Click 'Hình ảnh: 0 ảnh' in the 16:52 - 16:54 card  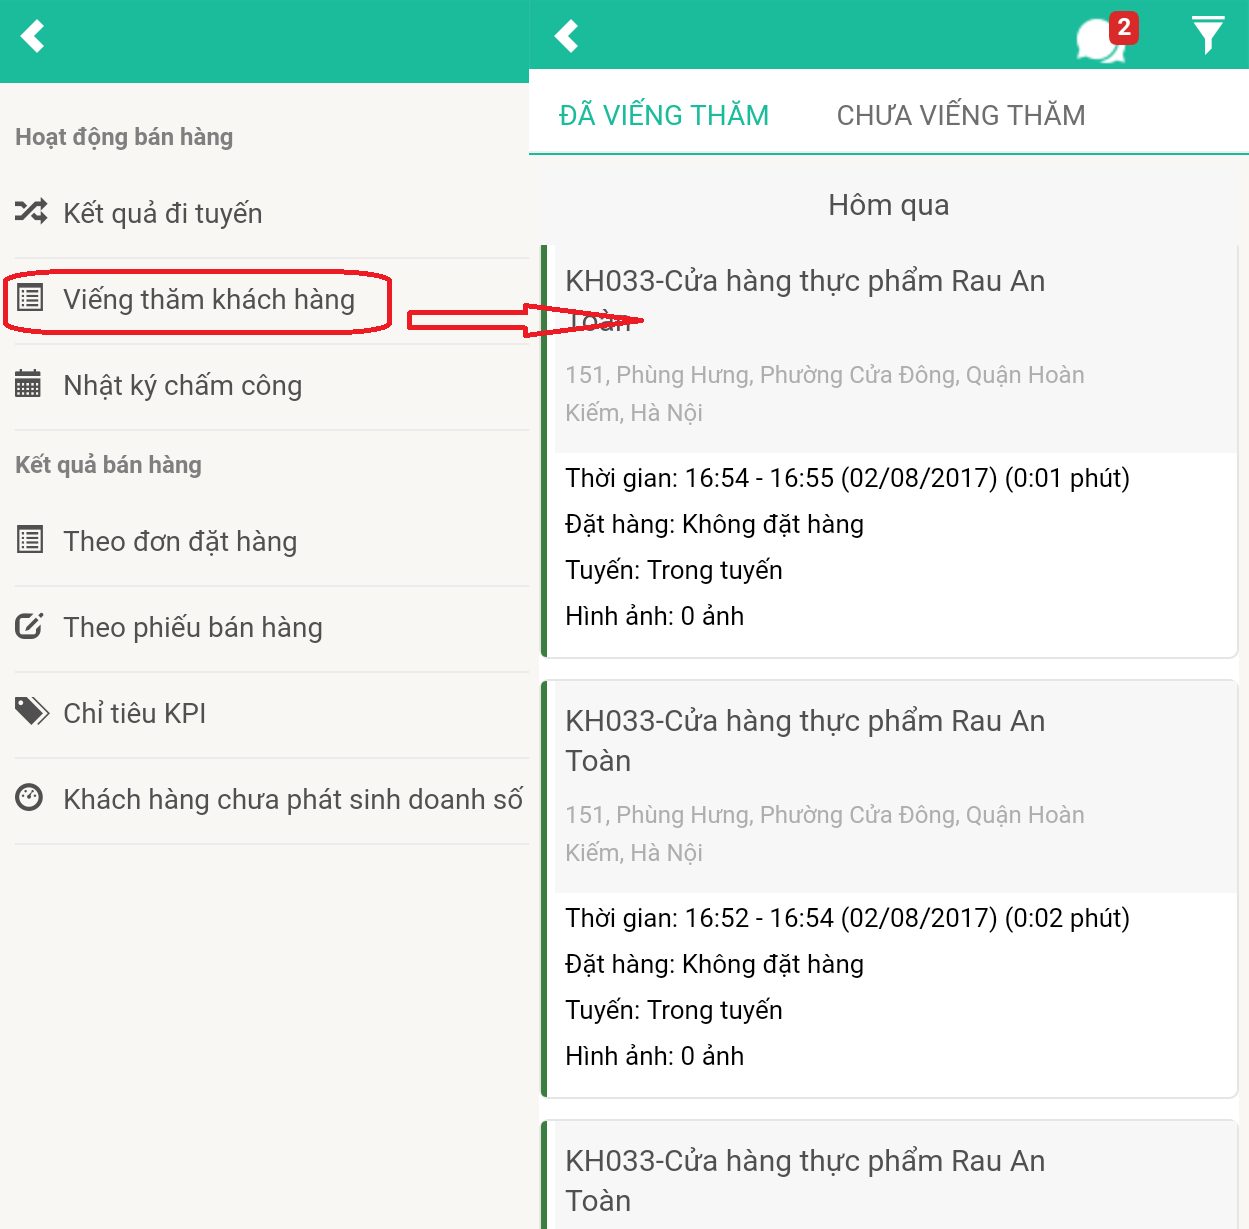[x=654, y=1056]
